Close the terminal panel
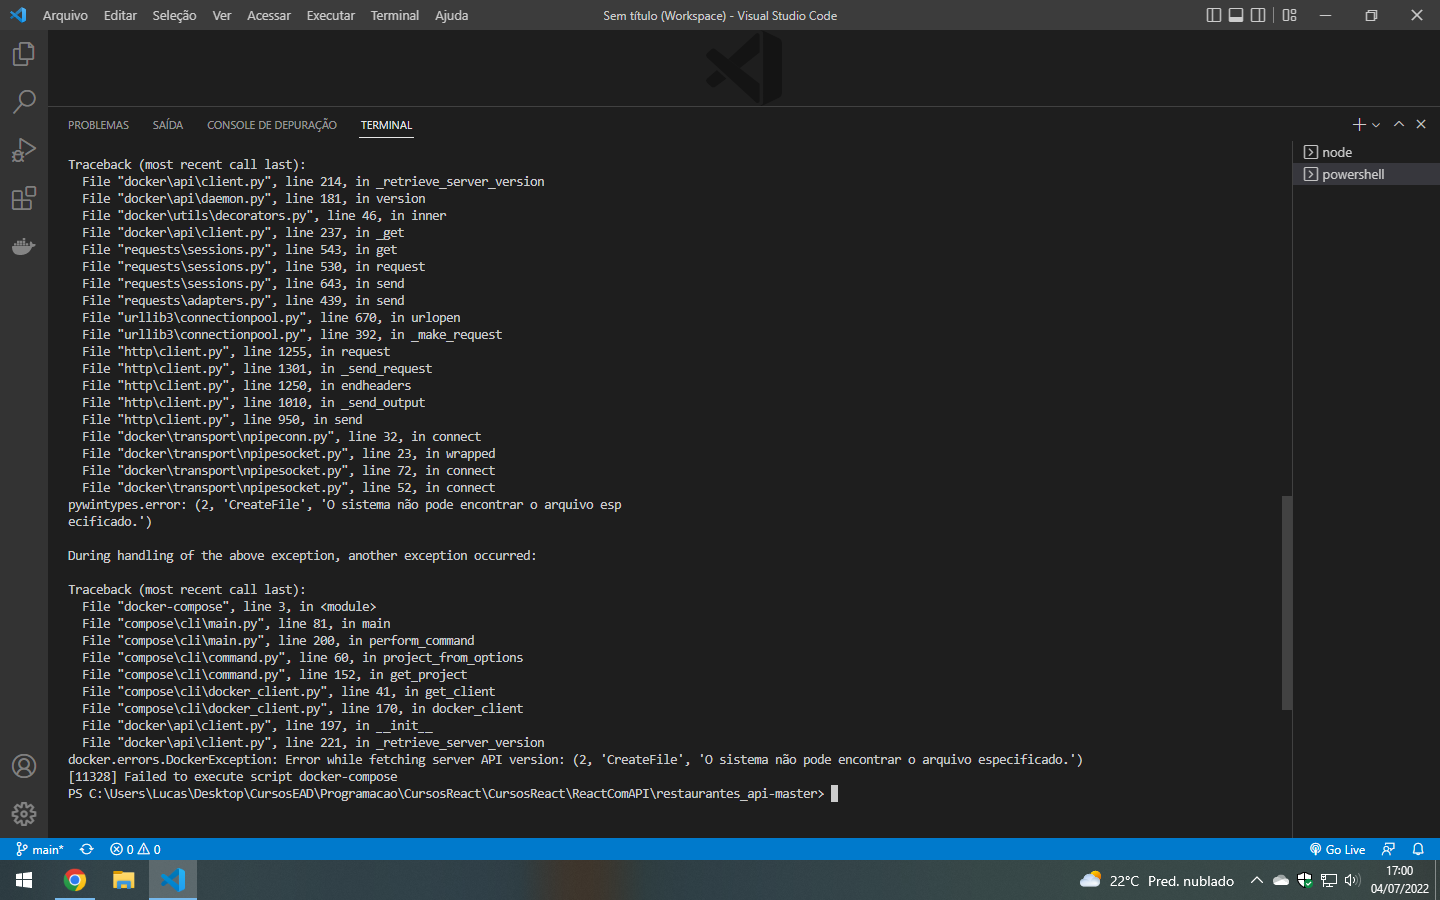The width and height of the screenshot is (1440, 900). point(1421,124)
